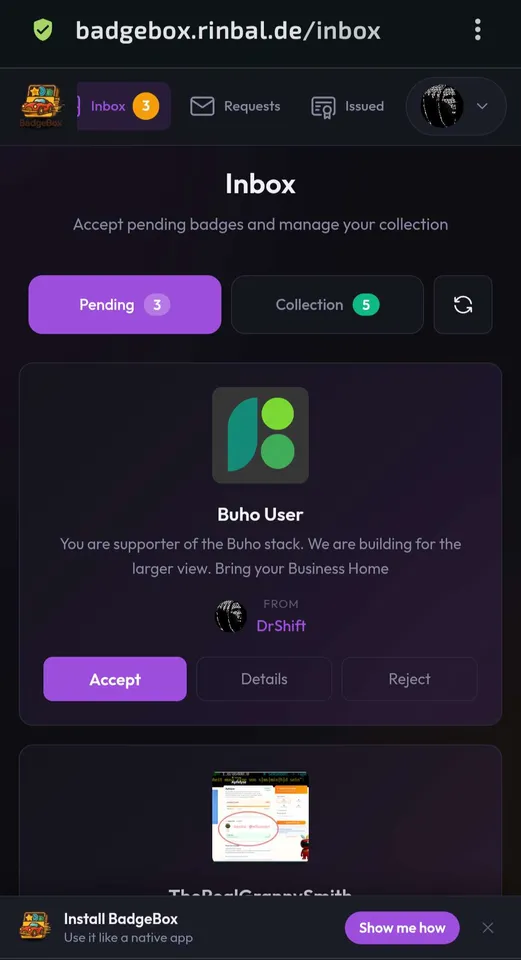Select the Pending tab
Screen dimensions: 521x960
[x=125, y=304]
